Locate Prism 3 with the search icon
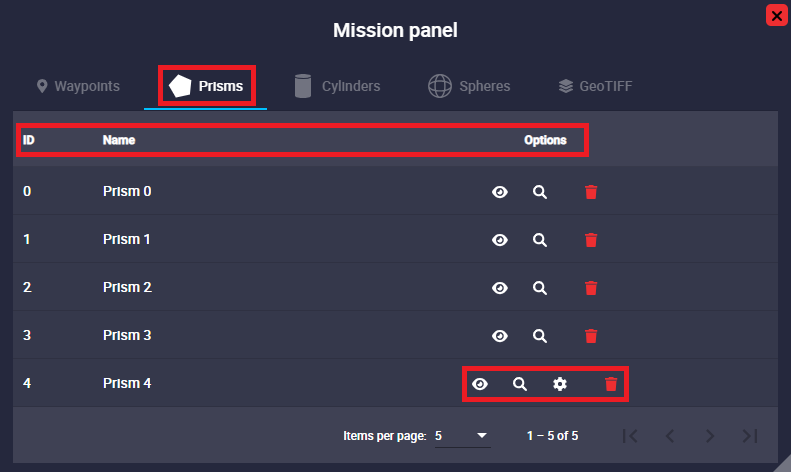 [539, 336]
